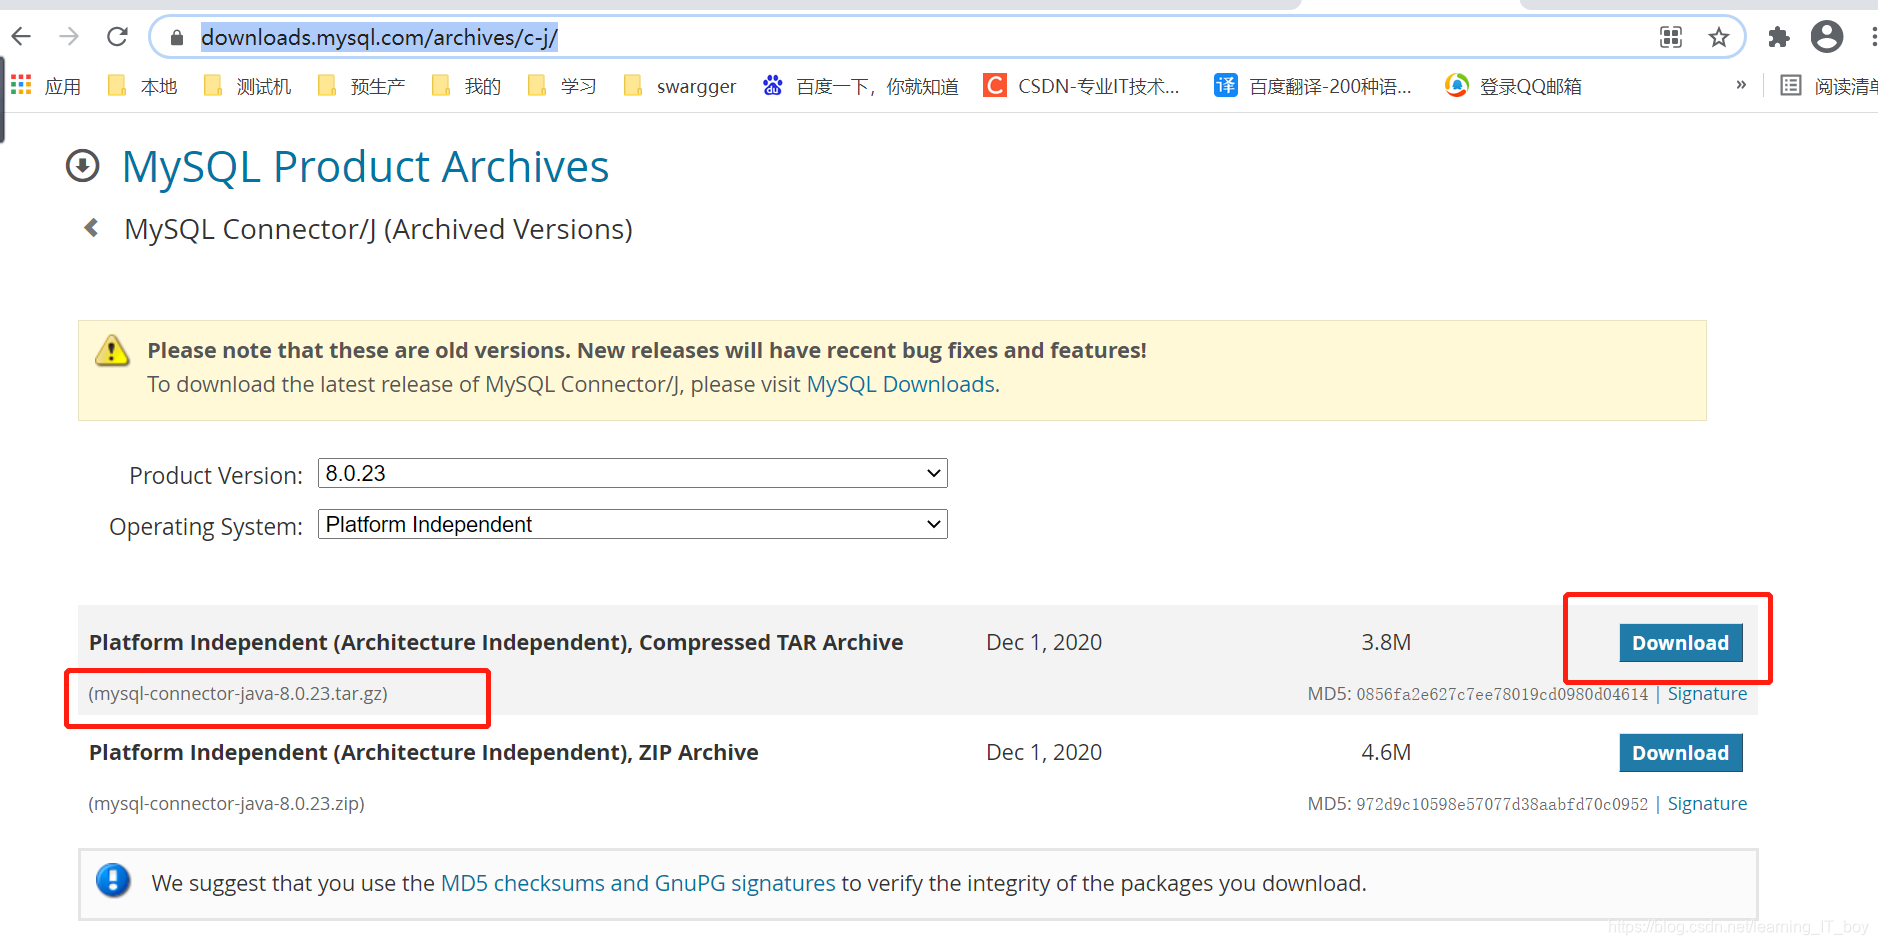Open the apps grid shortcut 应用
Viewport: 1878px width, 945px height.
click(x=45, y=86)
